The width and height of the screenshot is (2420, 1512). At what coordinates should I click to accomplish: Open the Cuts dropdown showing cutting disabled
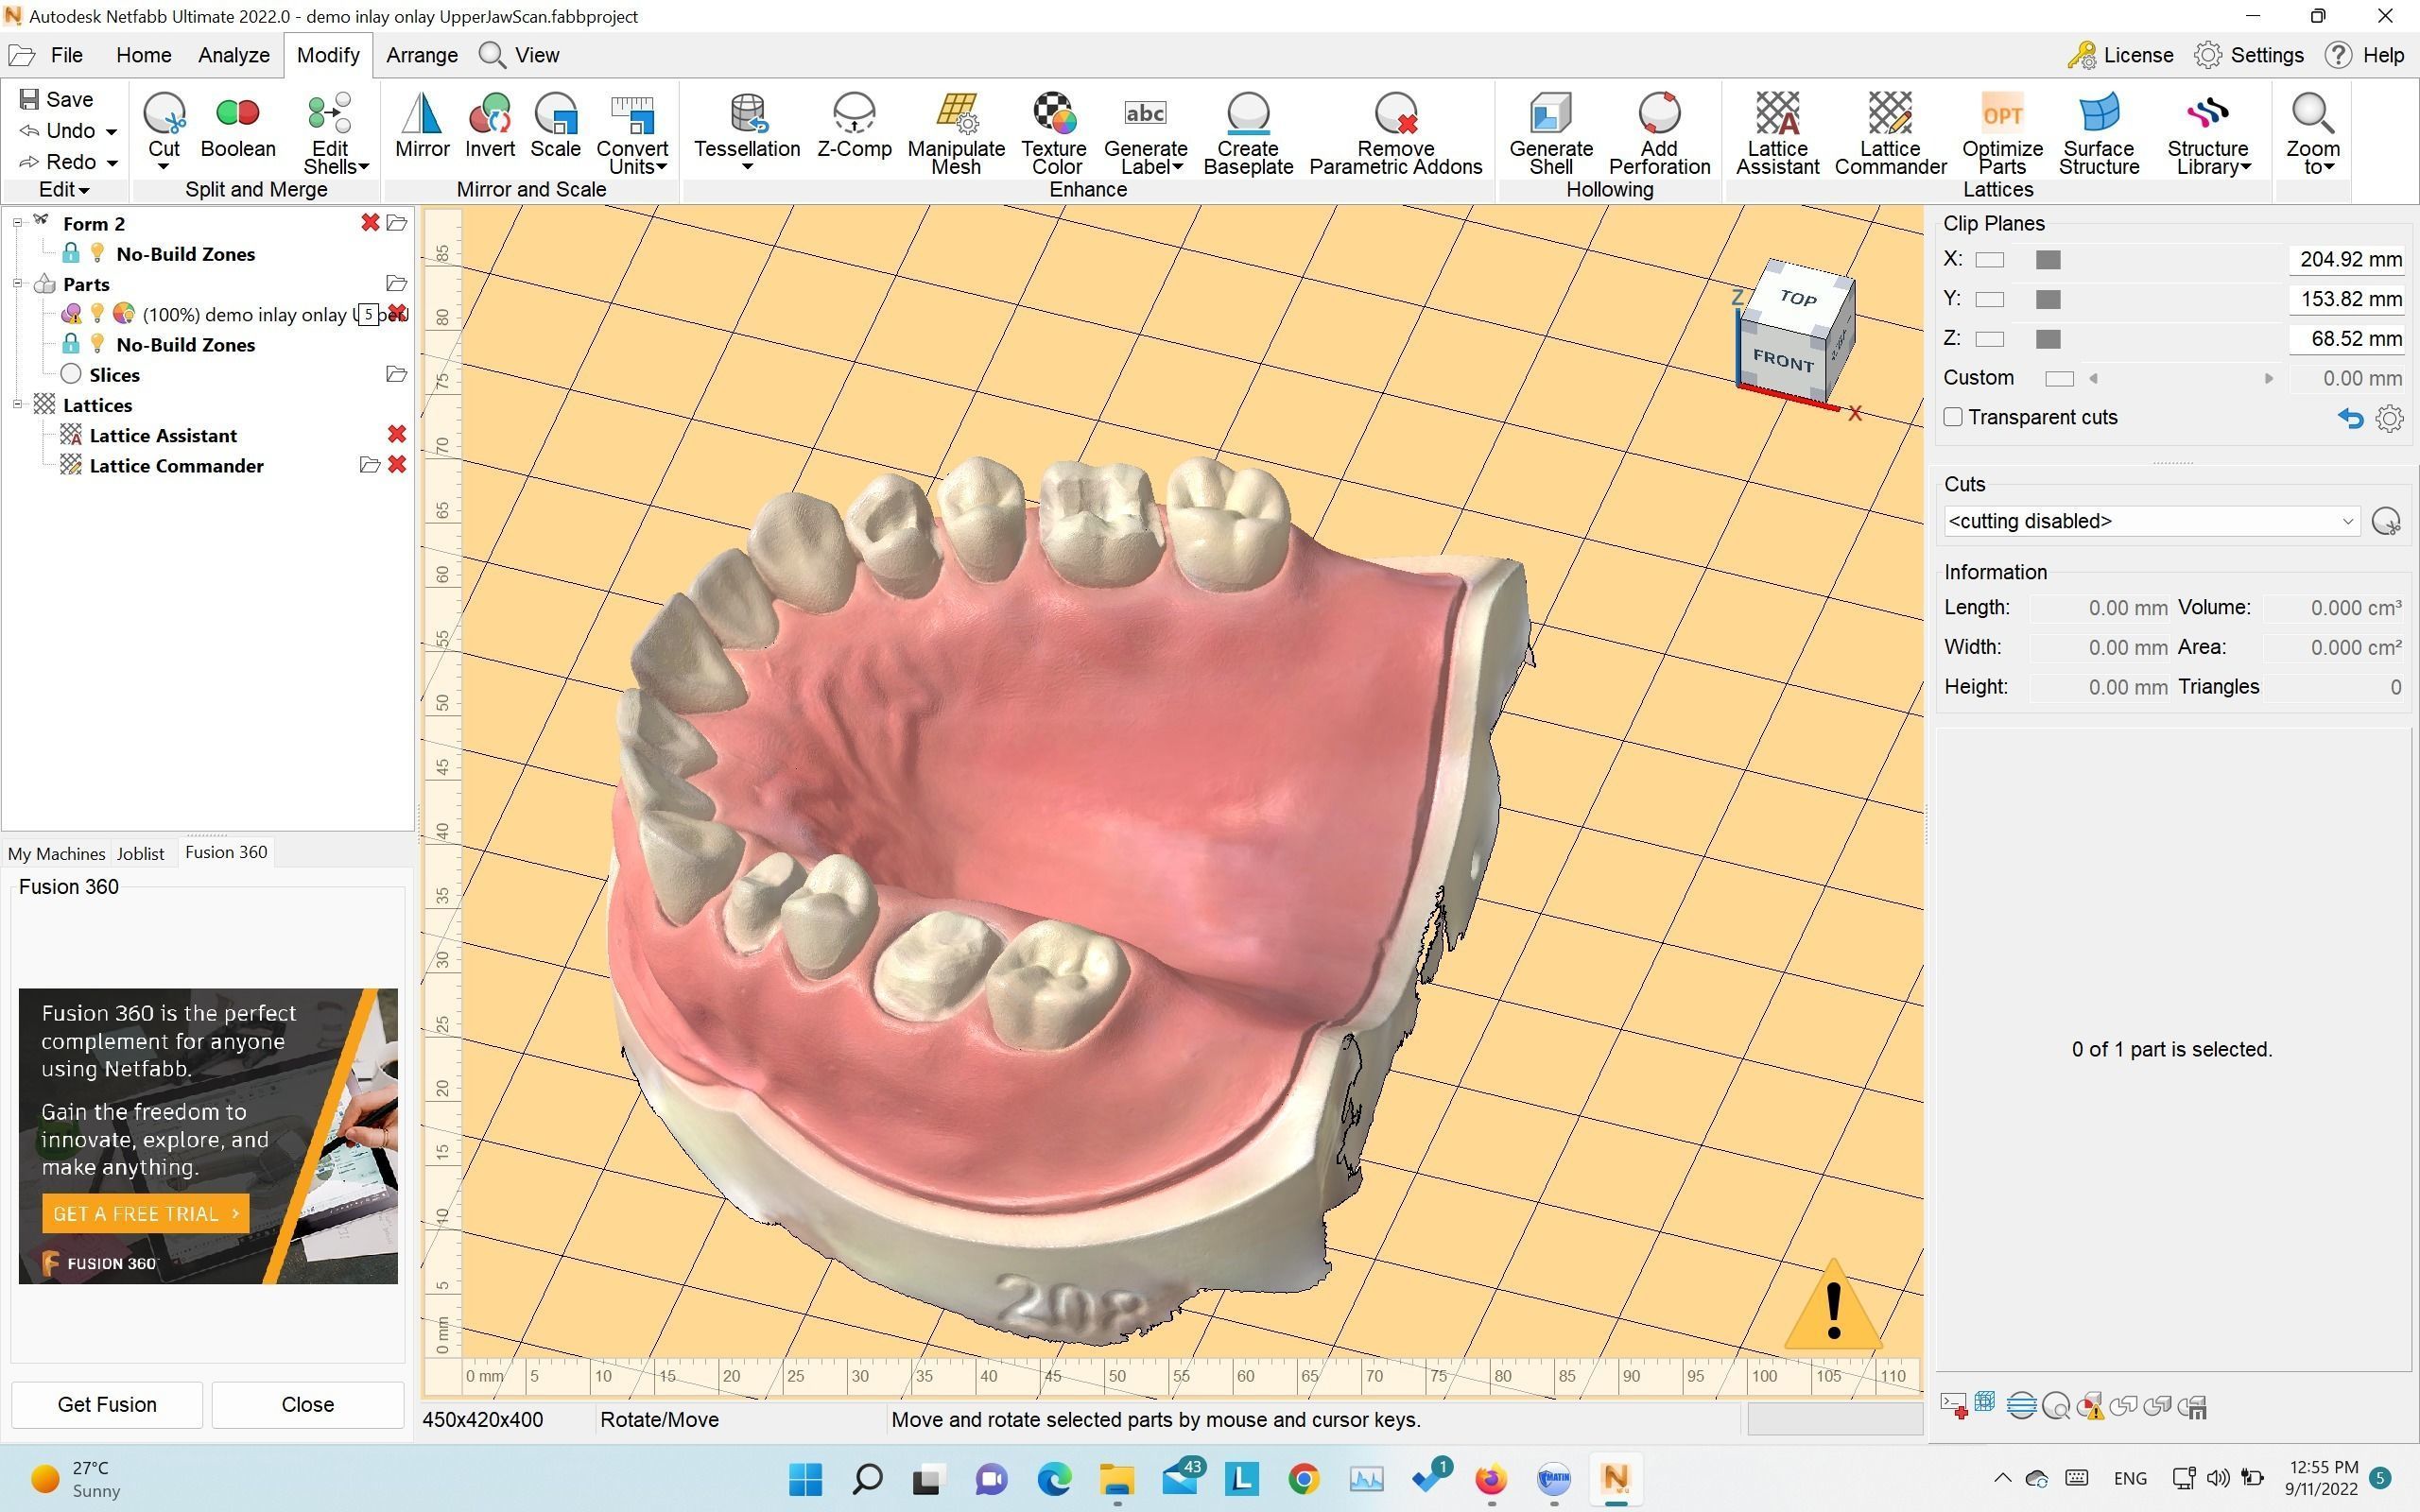(x=2151, y=521)
